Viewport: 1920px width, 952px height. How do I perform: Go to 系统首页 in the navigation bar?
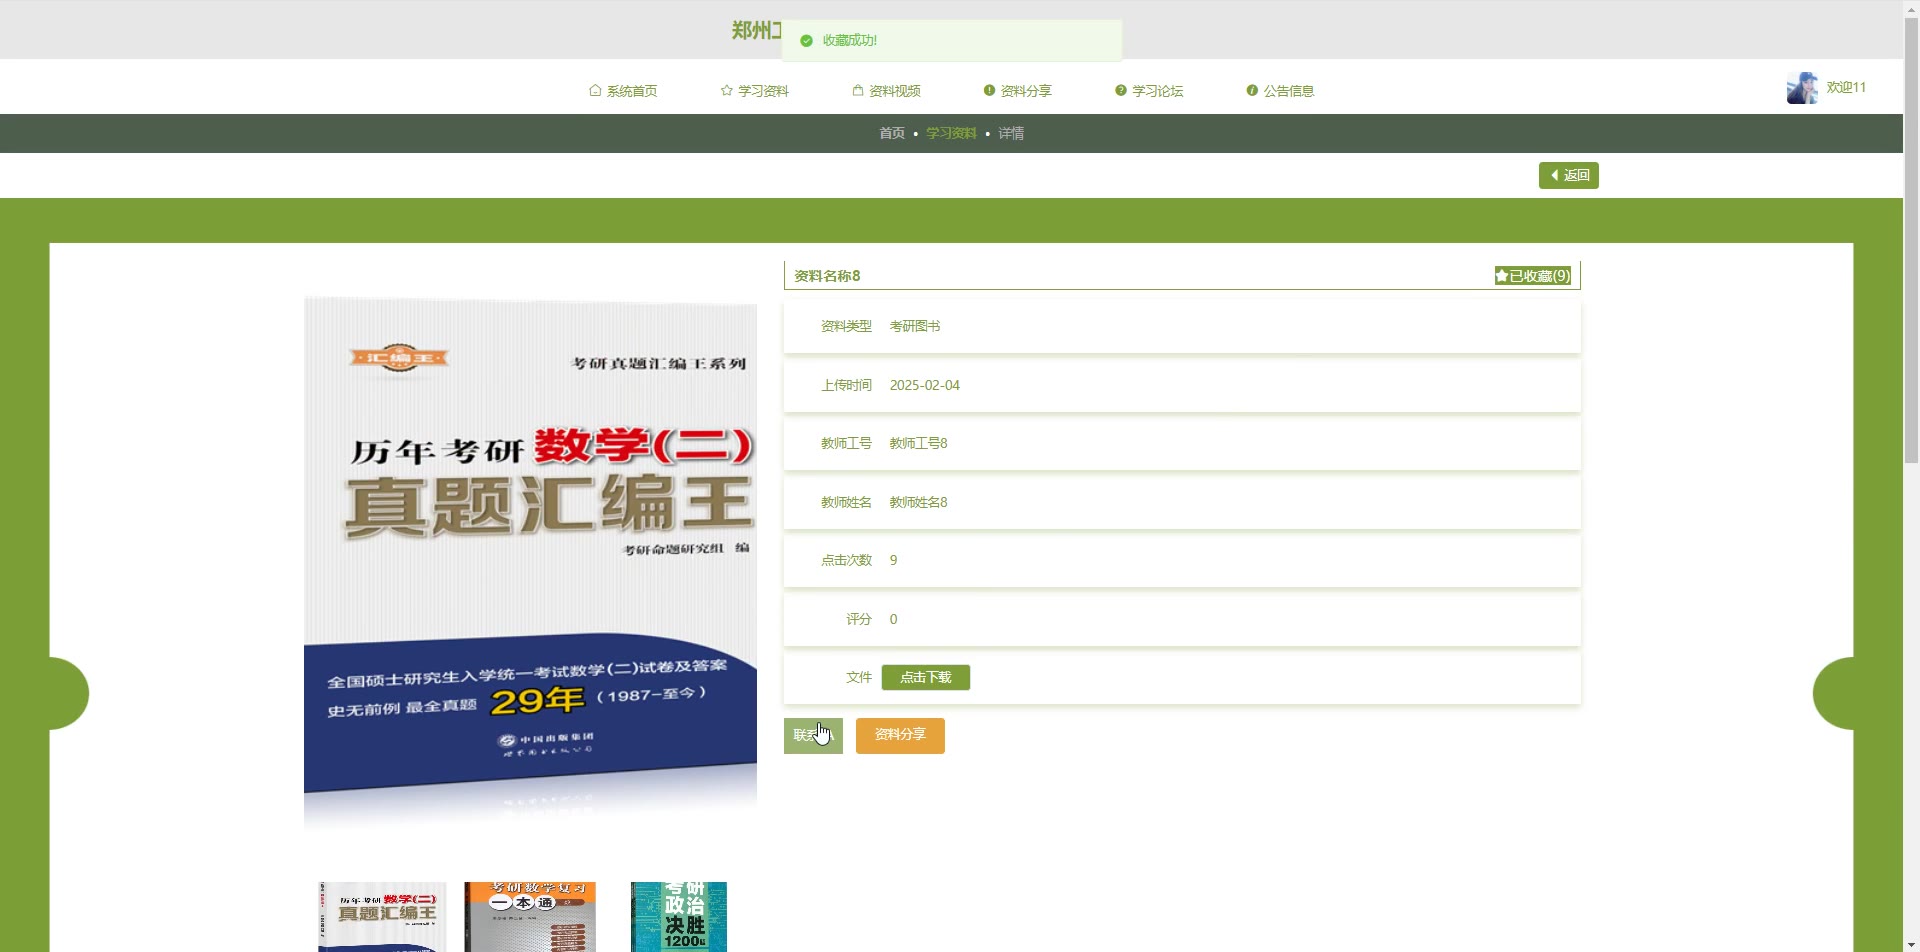point(623,91)
